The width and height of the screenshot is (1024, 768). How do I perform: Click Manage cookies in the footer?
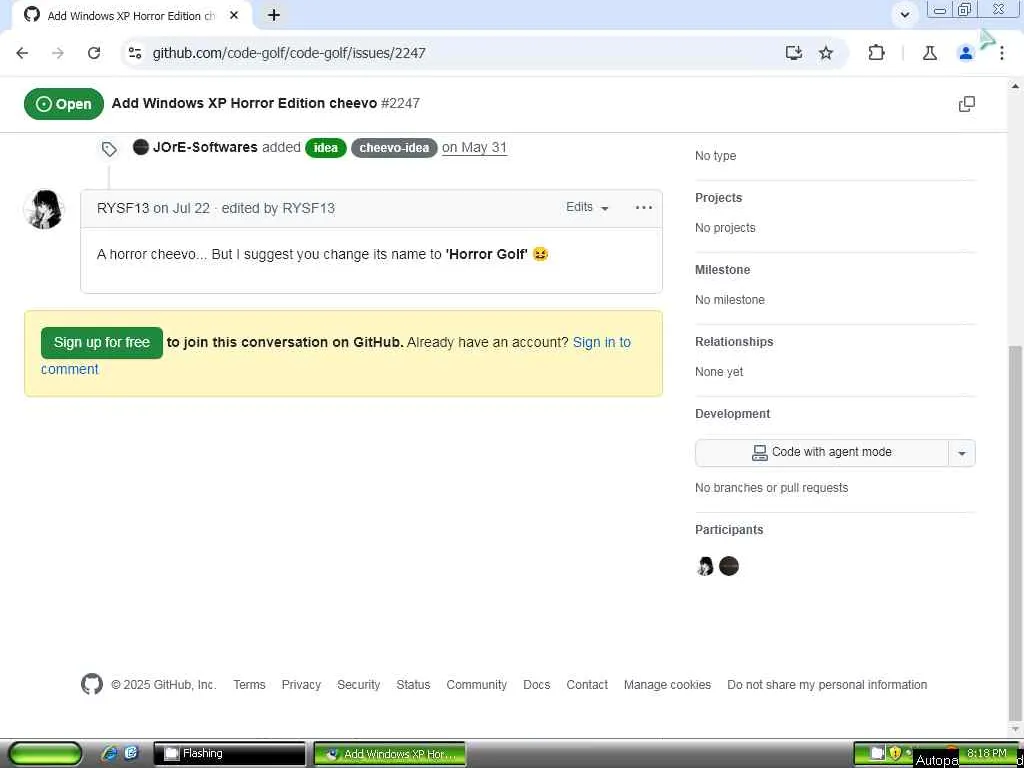pos(667,684)
